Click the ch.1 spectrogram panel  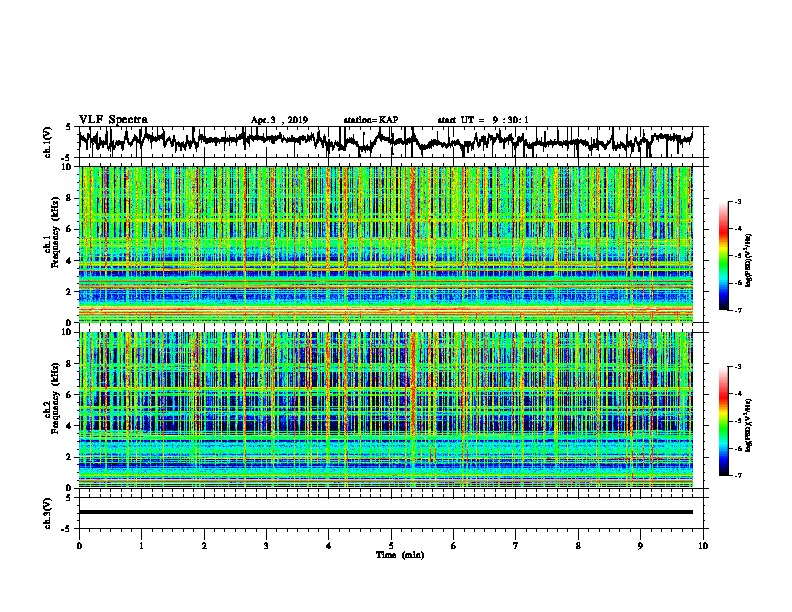pyautogui.click(x=385, y=244)
